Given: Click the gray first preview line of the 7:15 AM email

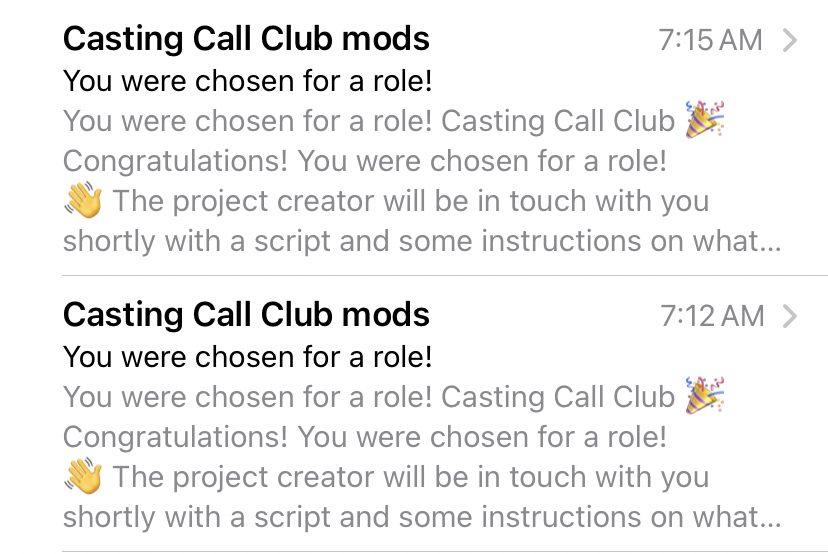Looking at the screenshot, I should [x=368, y=121].
